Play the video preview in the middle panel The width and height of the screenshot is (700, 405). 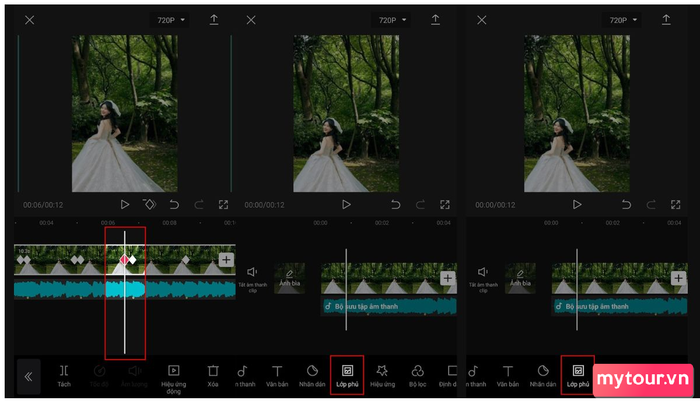[346, 205]
